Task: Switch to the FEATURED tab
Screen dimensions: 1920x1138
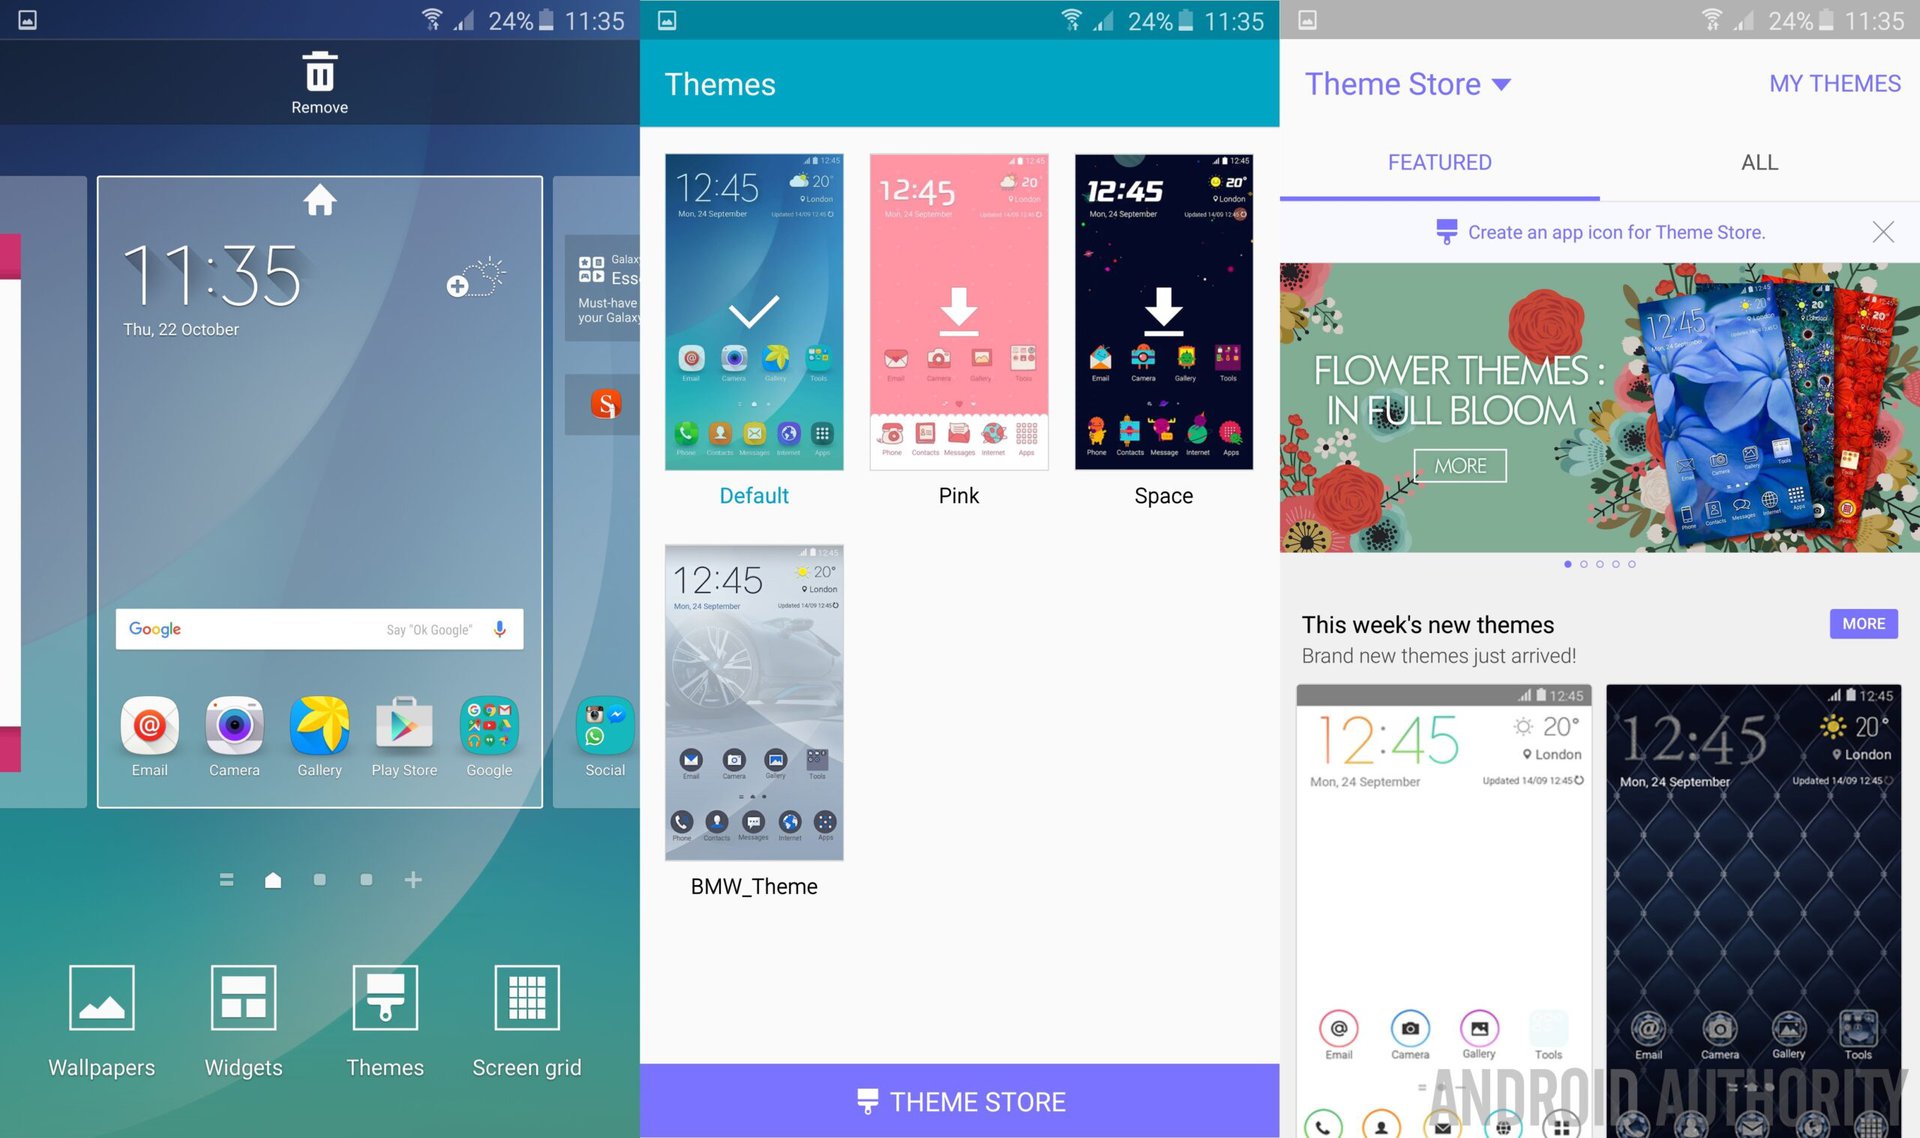Action: 1441,160
